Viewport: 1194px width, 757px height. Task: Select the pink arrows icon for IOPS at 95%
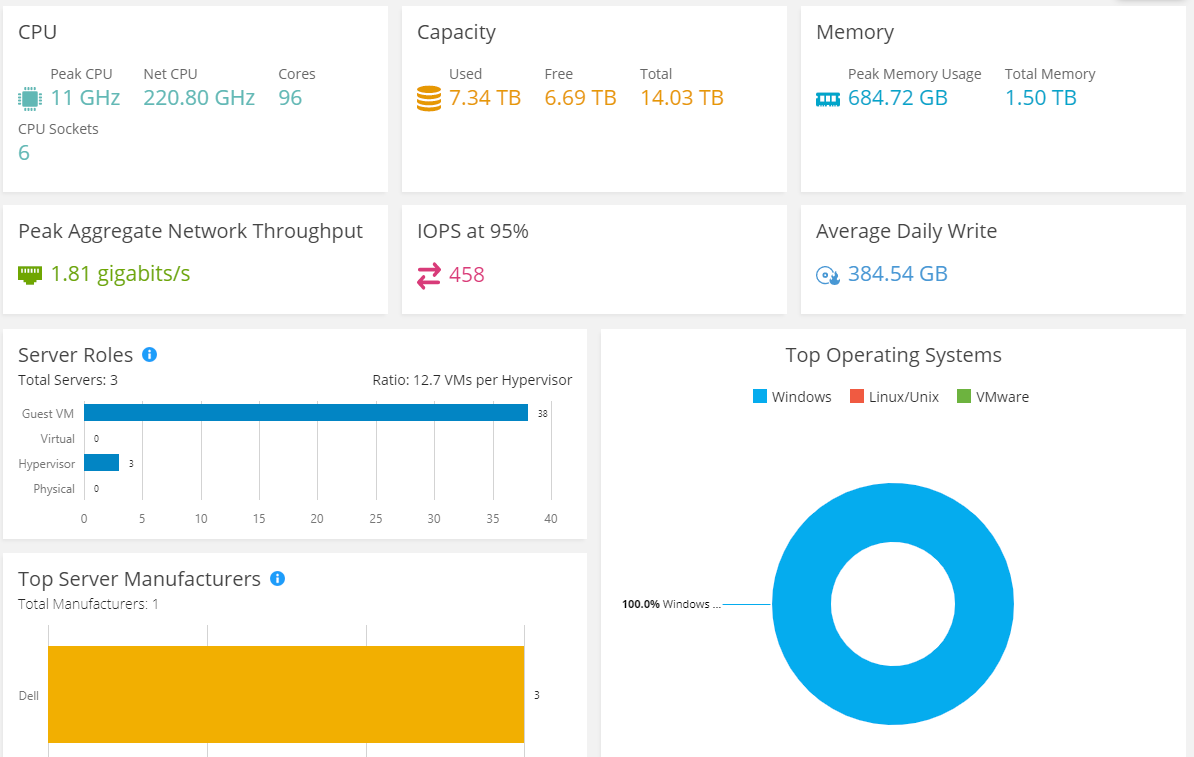click(x=430, y=273)
